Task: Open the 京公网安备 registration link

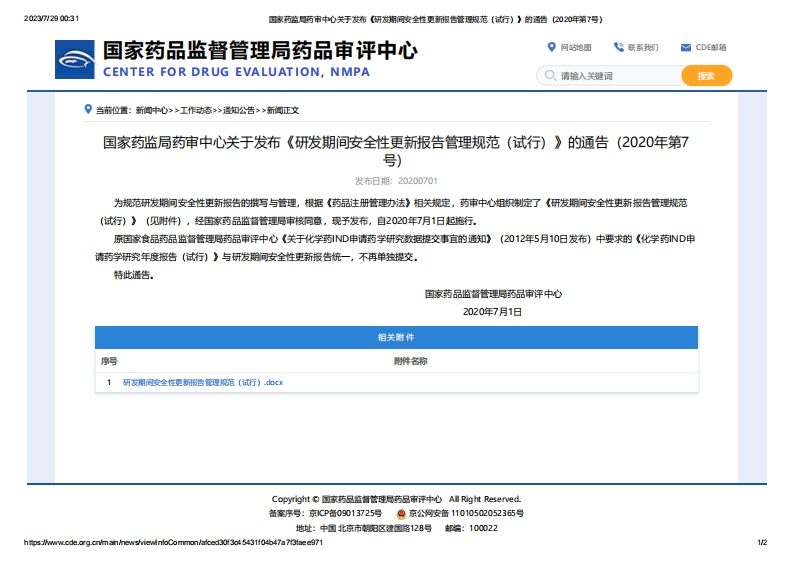Action: (465, 513)
